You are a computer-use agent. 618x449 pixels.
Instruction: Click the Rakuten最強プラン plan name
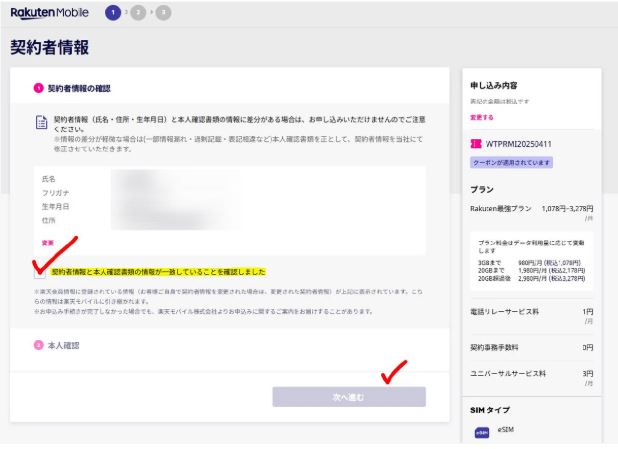click(501, 209)
